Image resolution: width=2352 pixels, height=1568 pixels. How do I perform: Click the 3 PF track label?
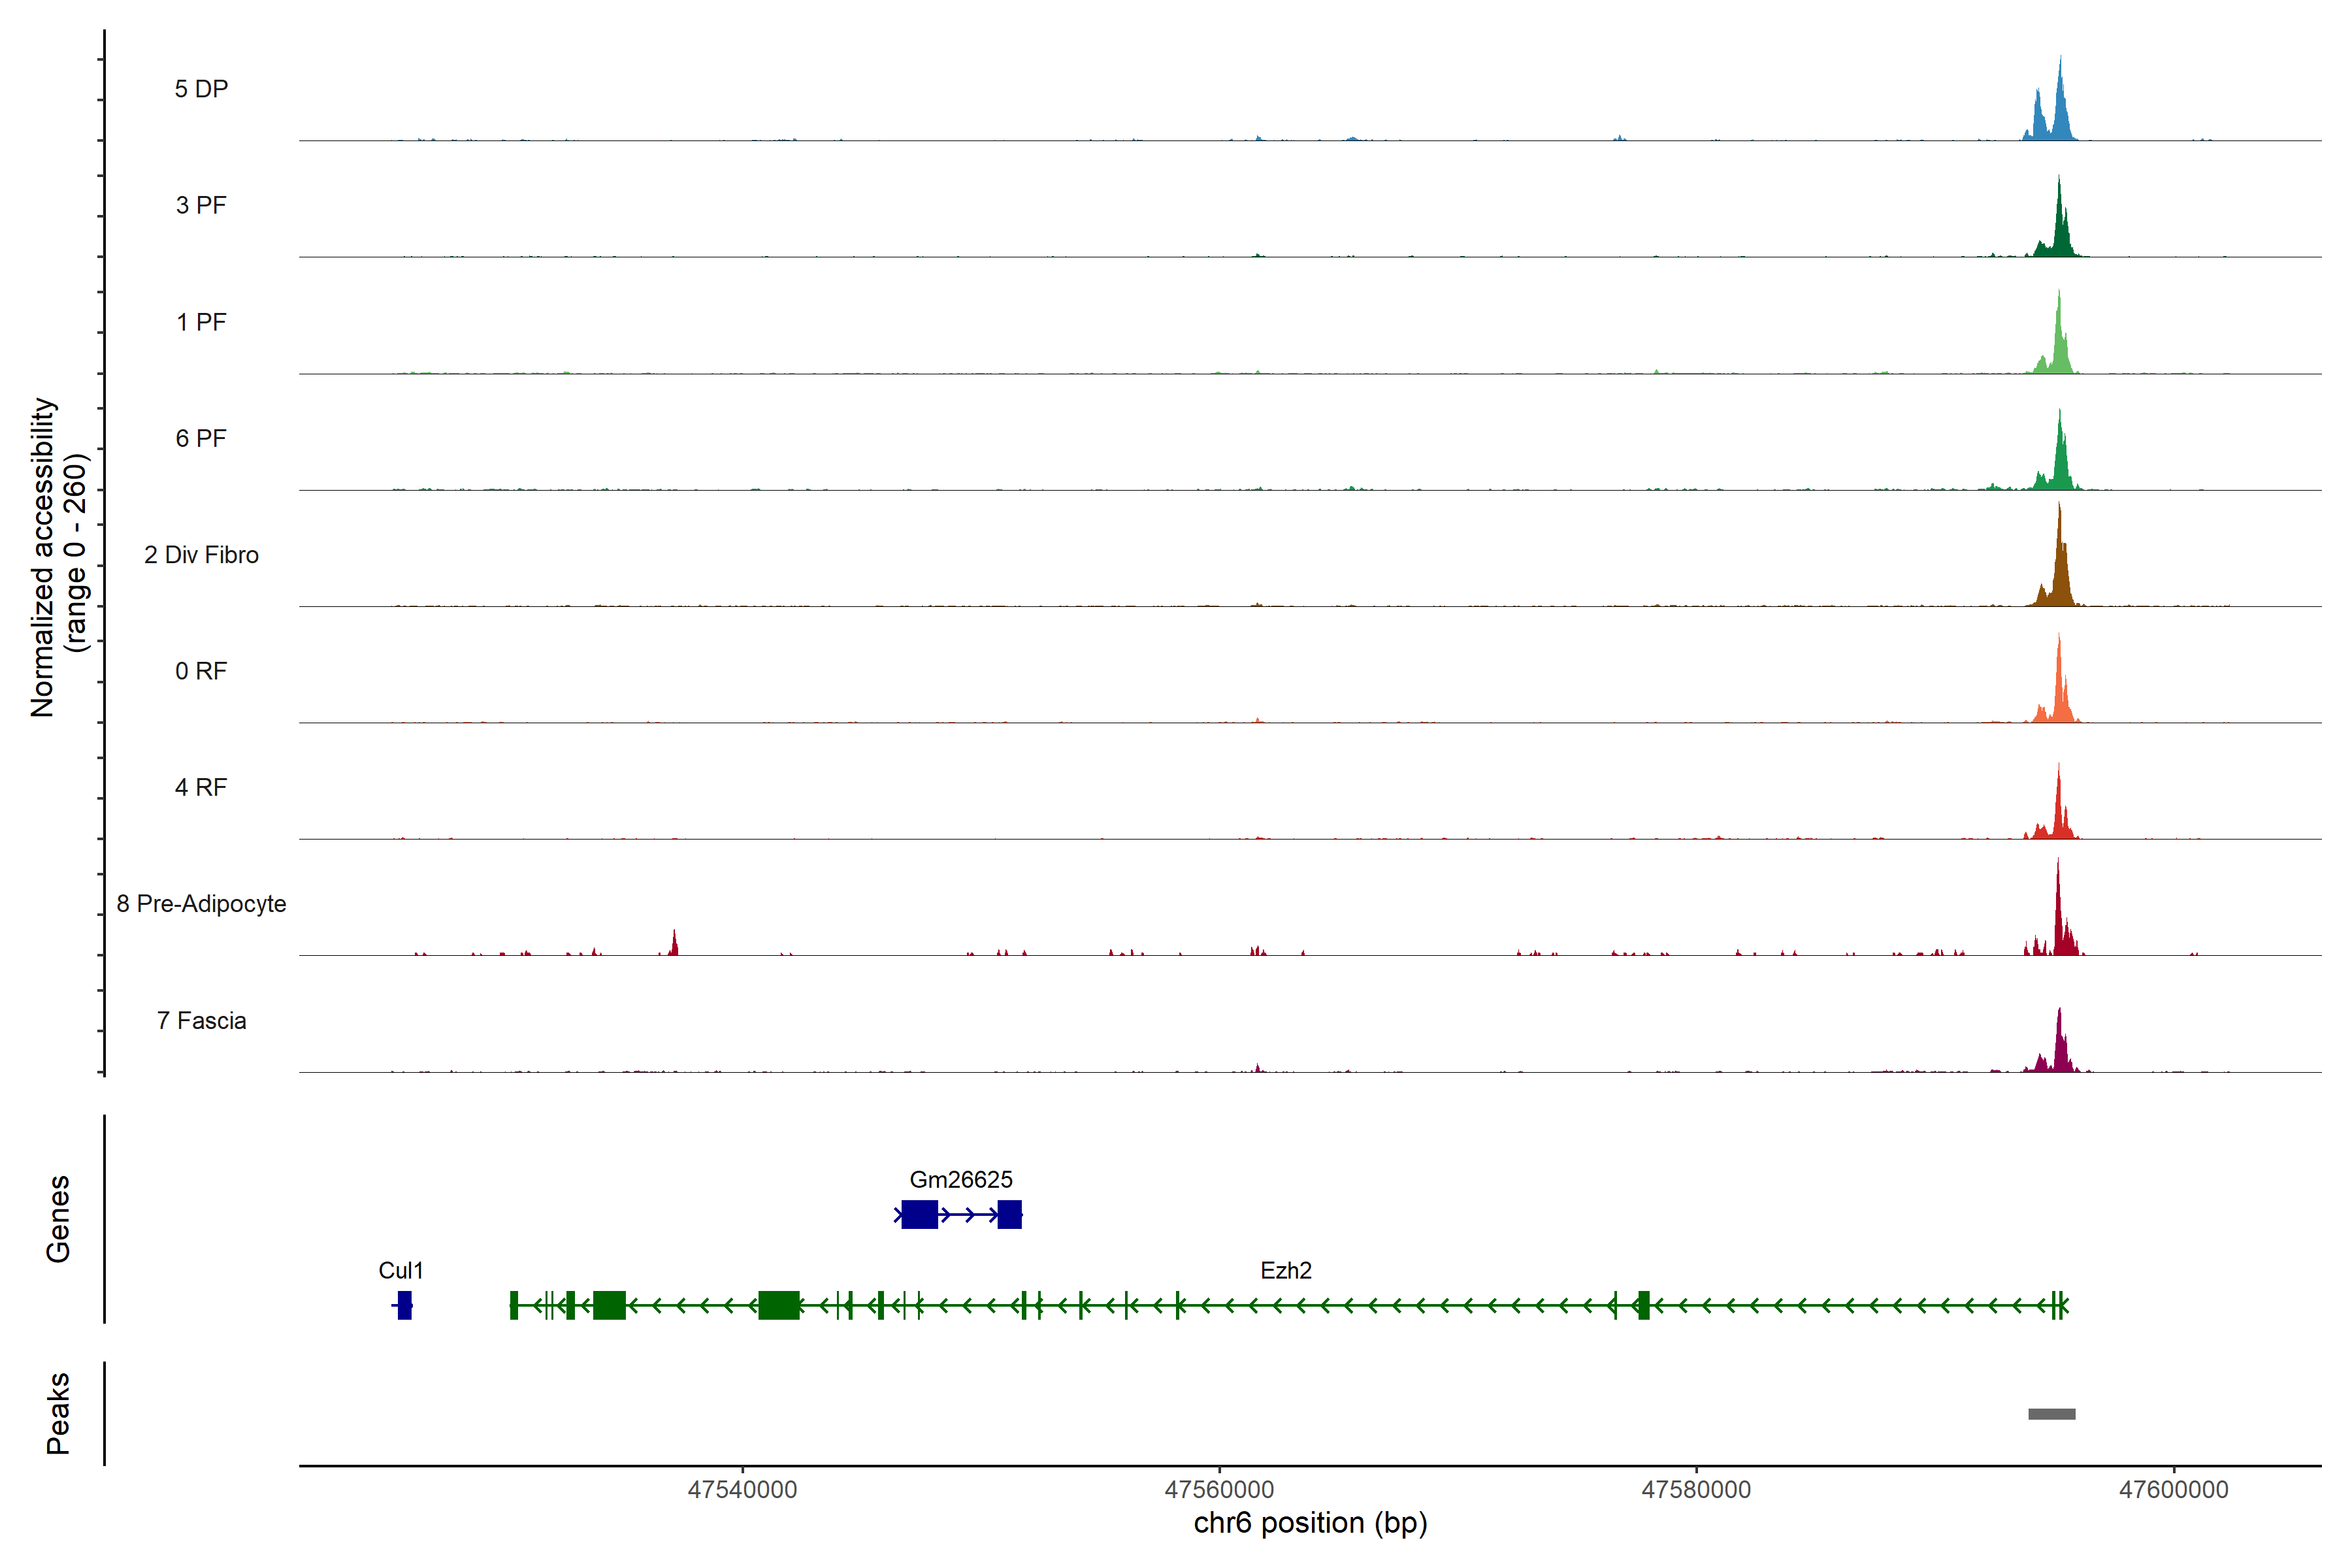pos(201,205)
